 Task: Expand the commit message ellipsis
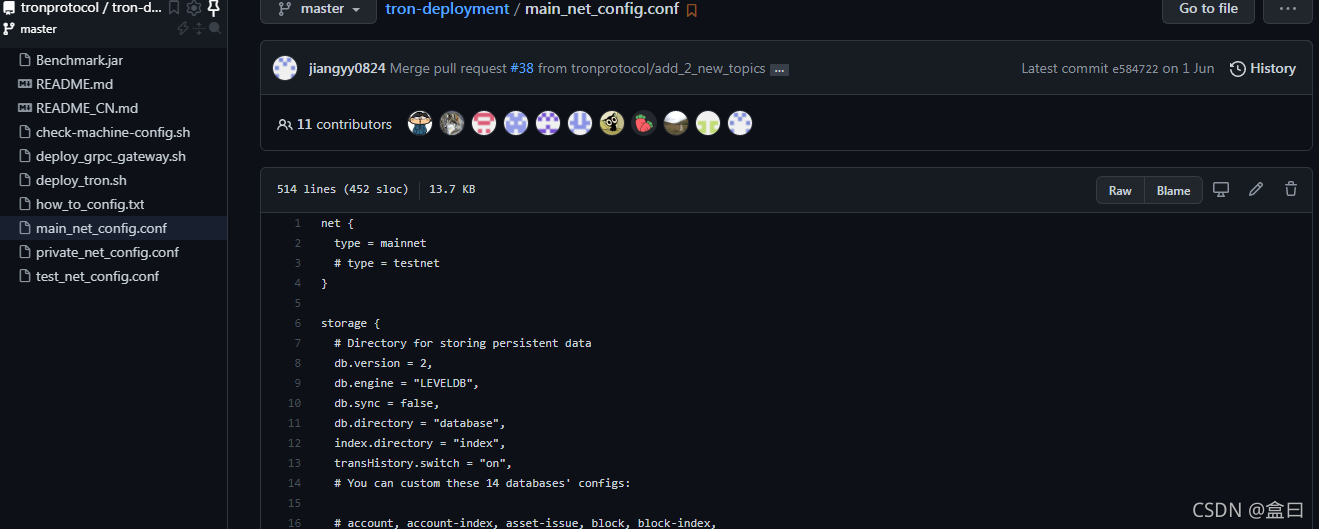pyautogui.click(x=780, y=70)
